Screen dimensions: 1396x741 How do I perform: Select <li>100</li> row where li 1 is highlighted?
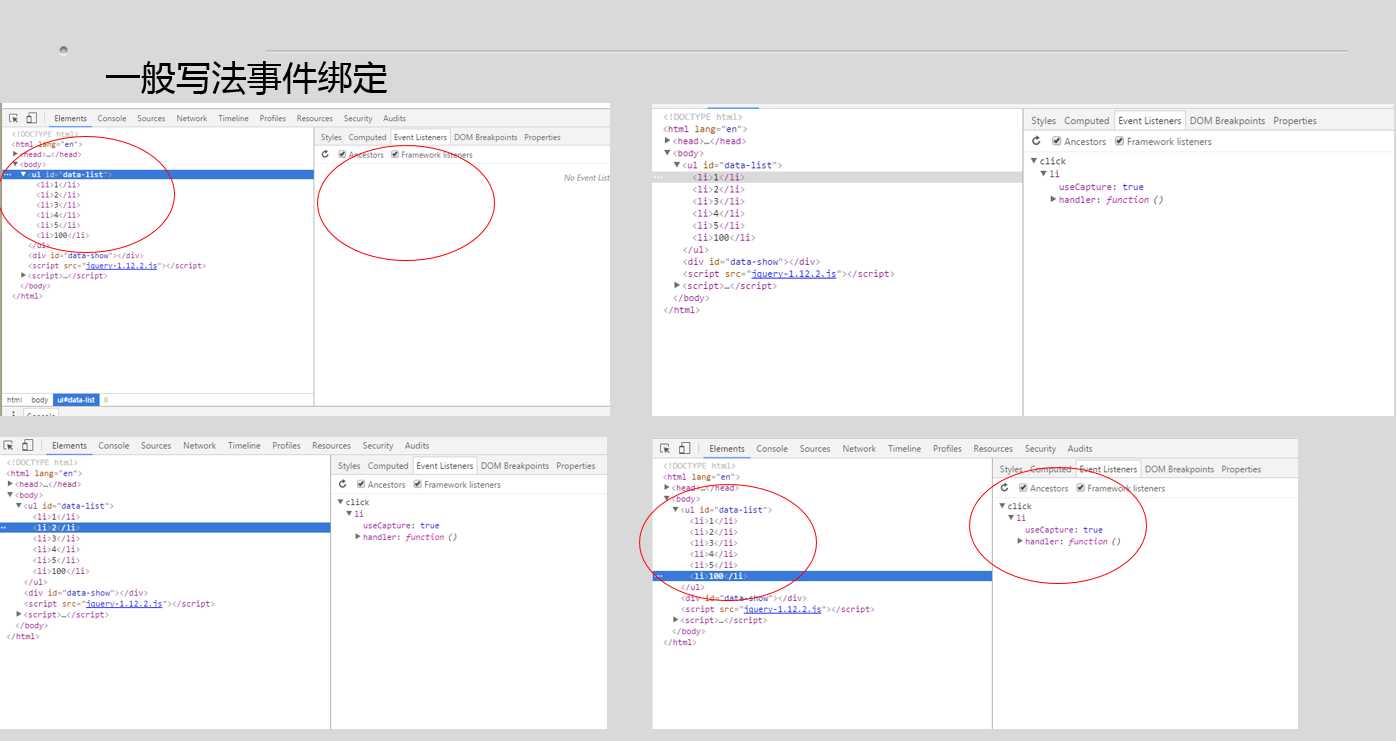tap(837, 238)
